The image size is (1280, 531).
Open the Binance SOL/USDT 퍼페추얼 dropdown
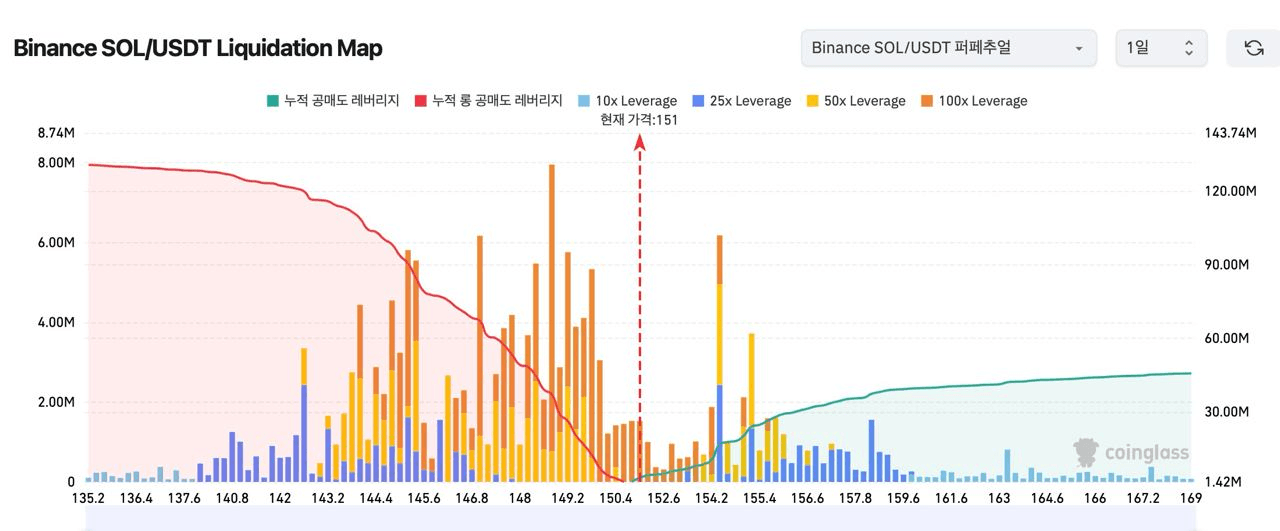(947, 48)
